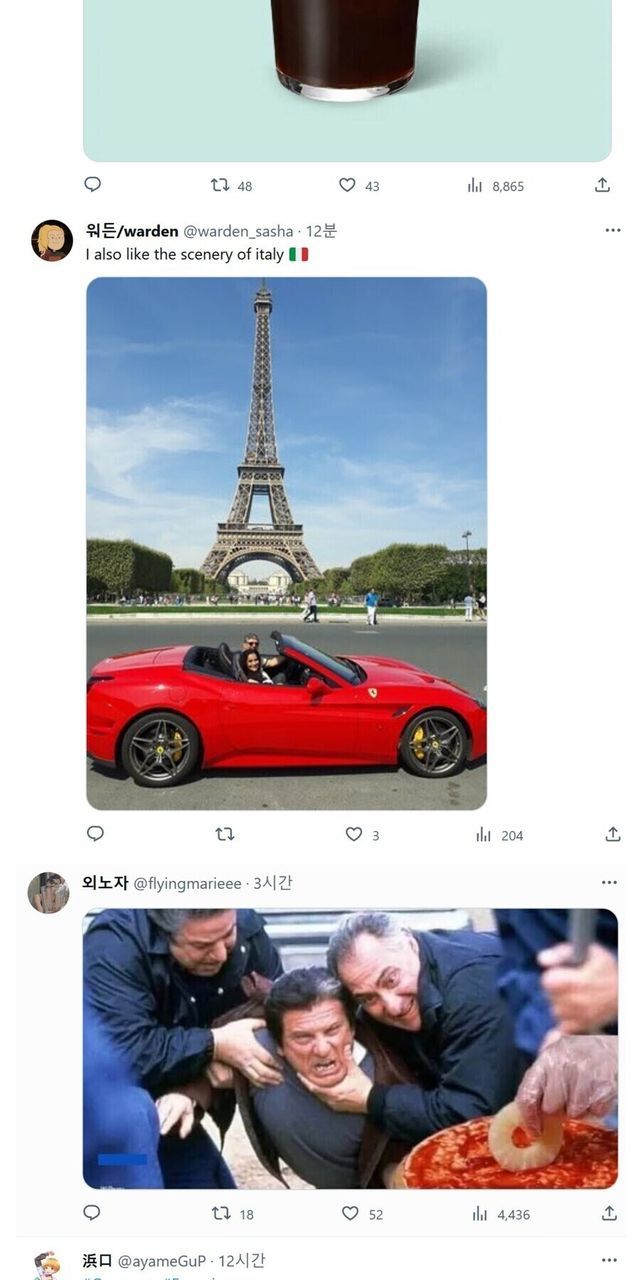Open the @warden_sasha profile handle
Image resolution: width=640 pixels, height=1280 pixels.
tap(238, 231)
